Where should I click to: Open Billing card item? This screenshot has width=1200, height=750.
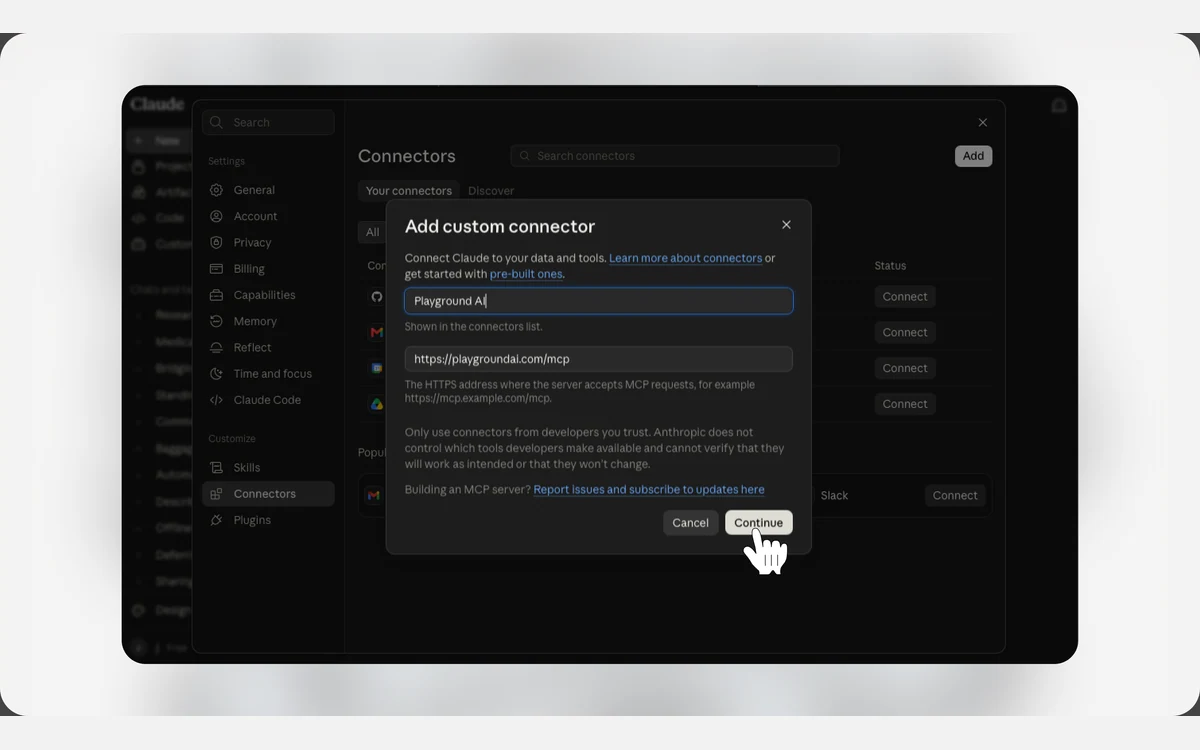[x=268, y=269]
